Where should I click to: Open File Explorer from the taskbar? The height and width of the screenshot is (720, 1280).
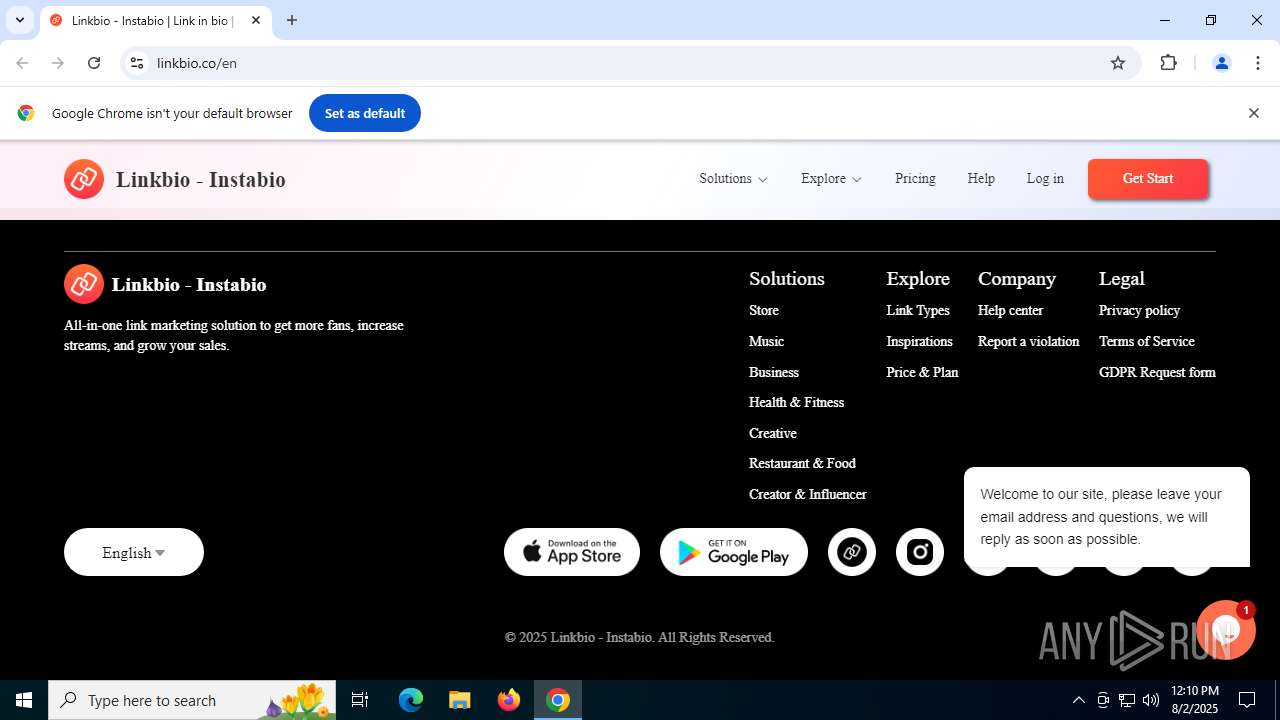[459, 700]
